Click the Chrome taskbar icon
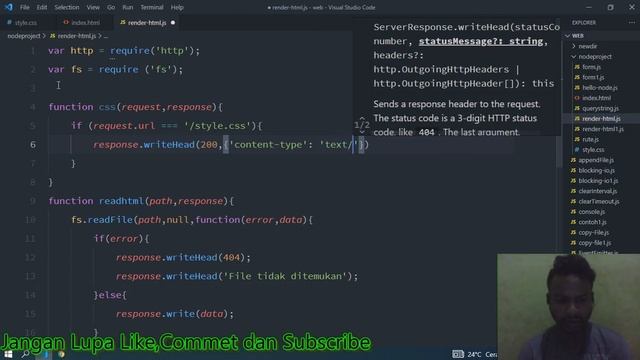640x360 pixels. click(61, 354)
